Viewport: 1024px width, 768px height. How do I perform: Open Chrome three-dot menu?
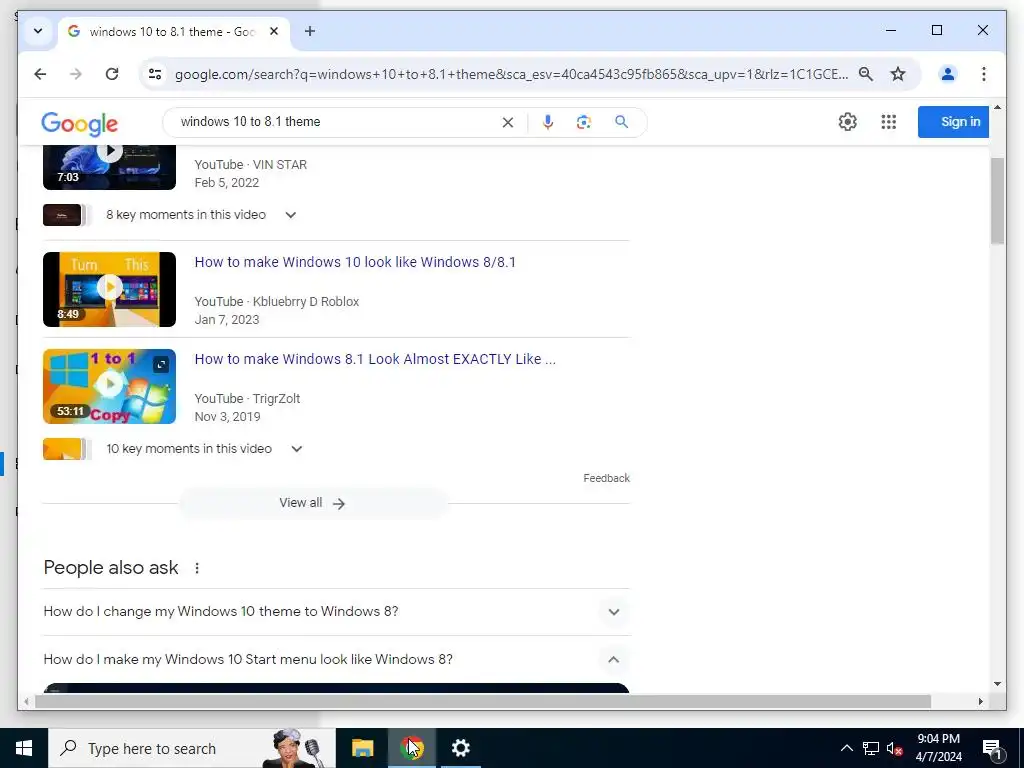click(984, 74)
